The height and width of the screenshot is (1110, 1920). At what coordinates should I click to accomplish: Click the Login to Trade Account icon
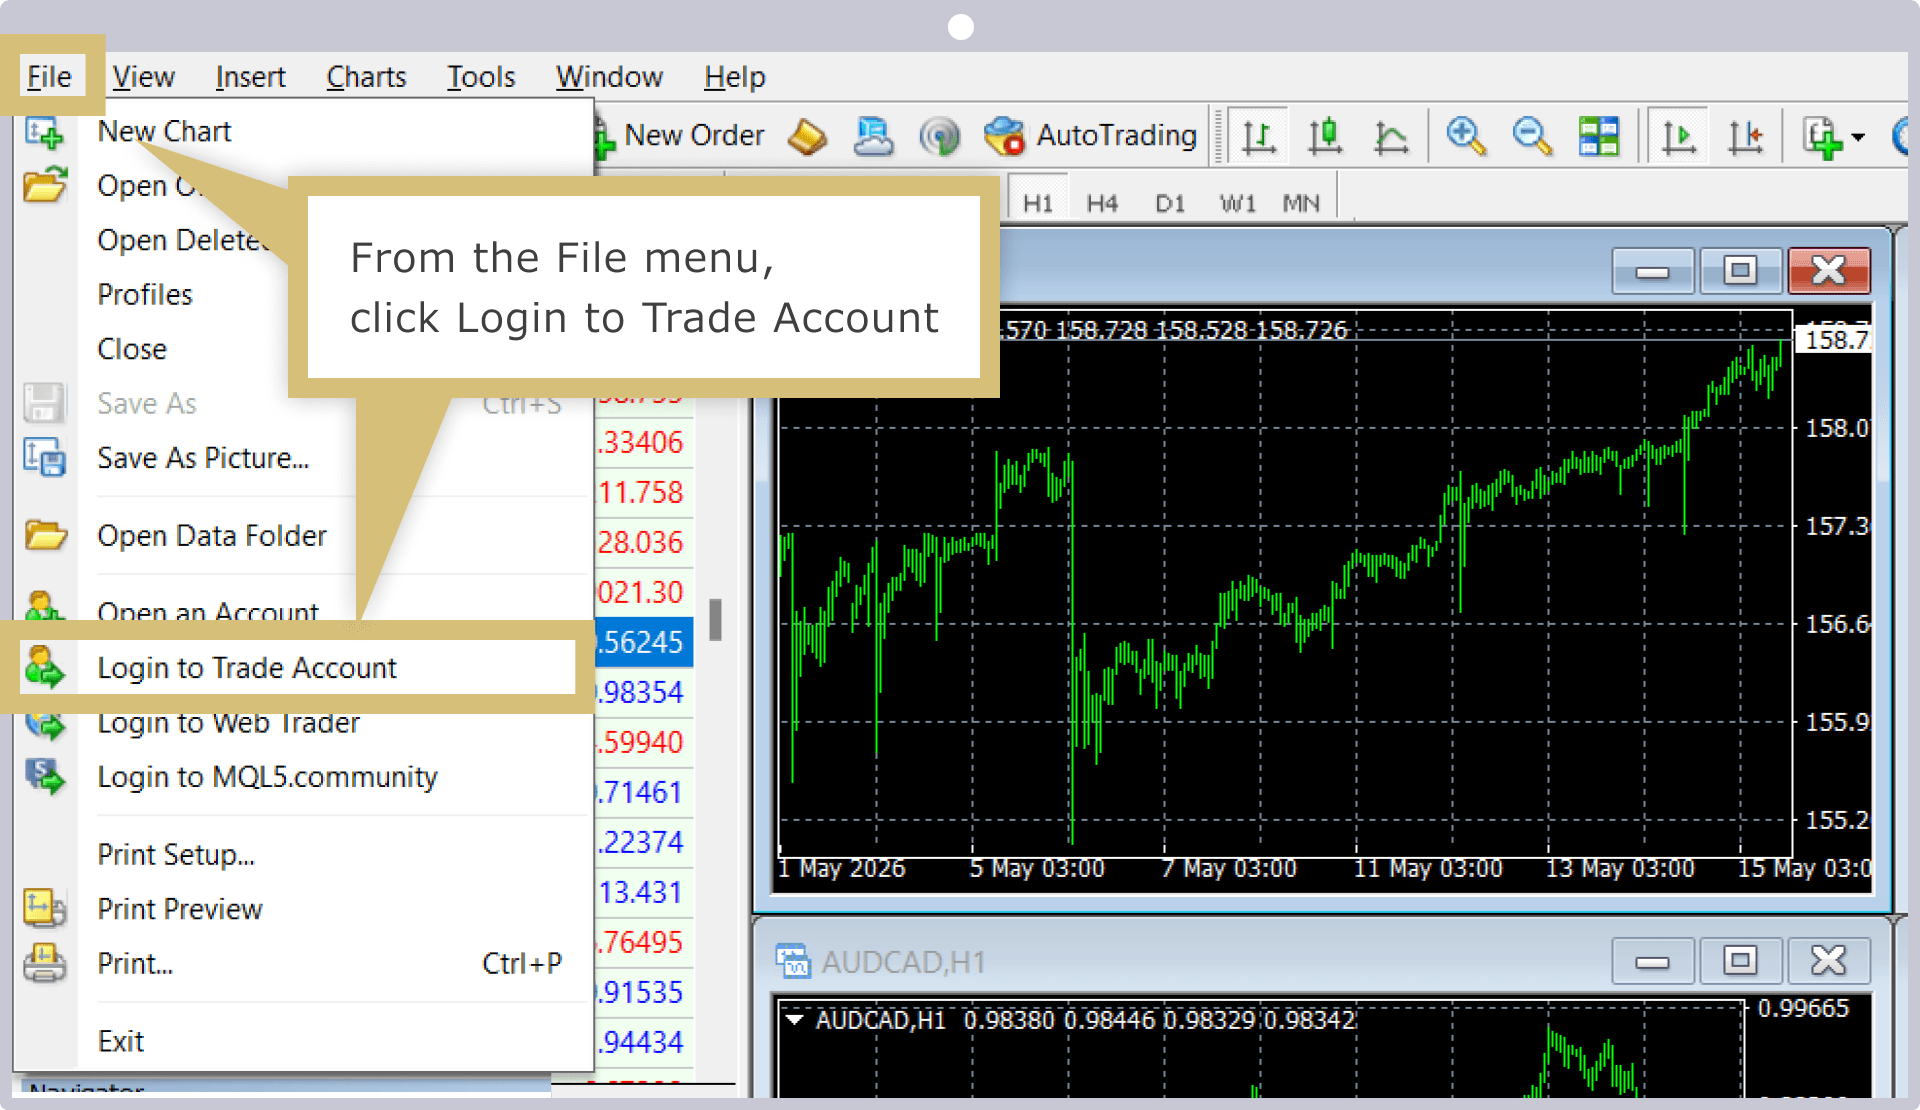44,667
